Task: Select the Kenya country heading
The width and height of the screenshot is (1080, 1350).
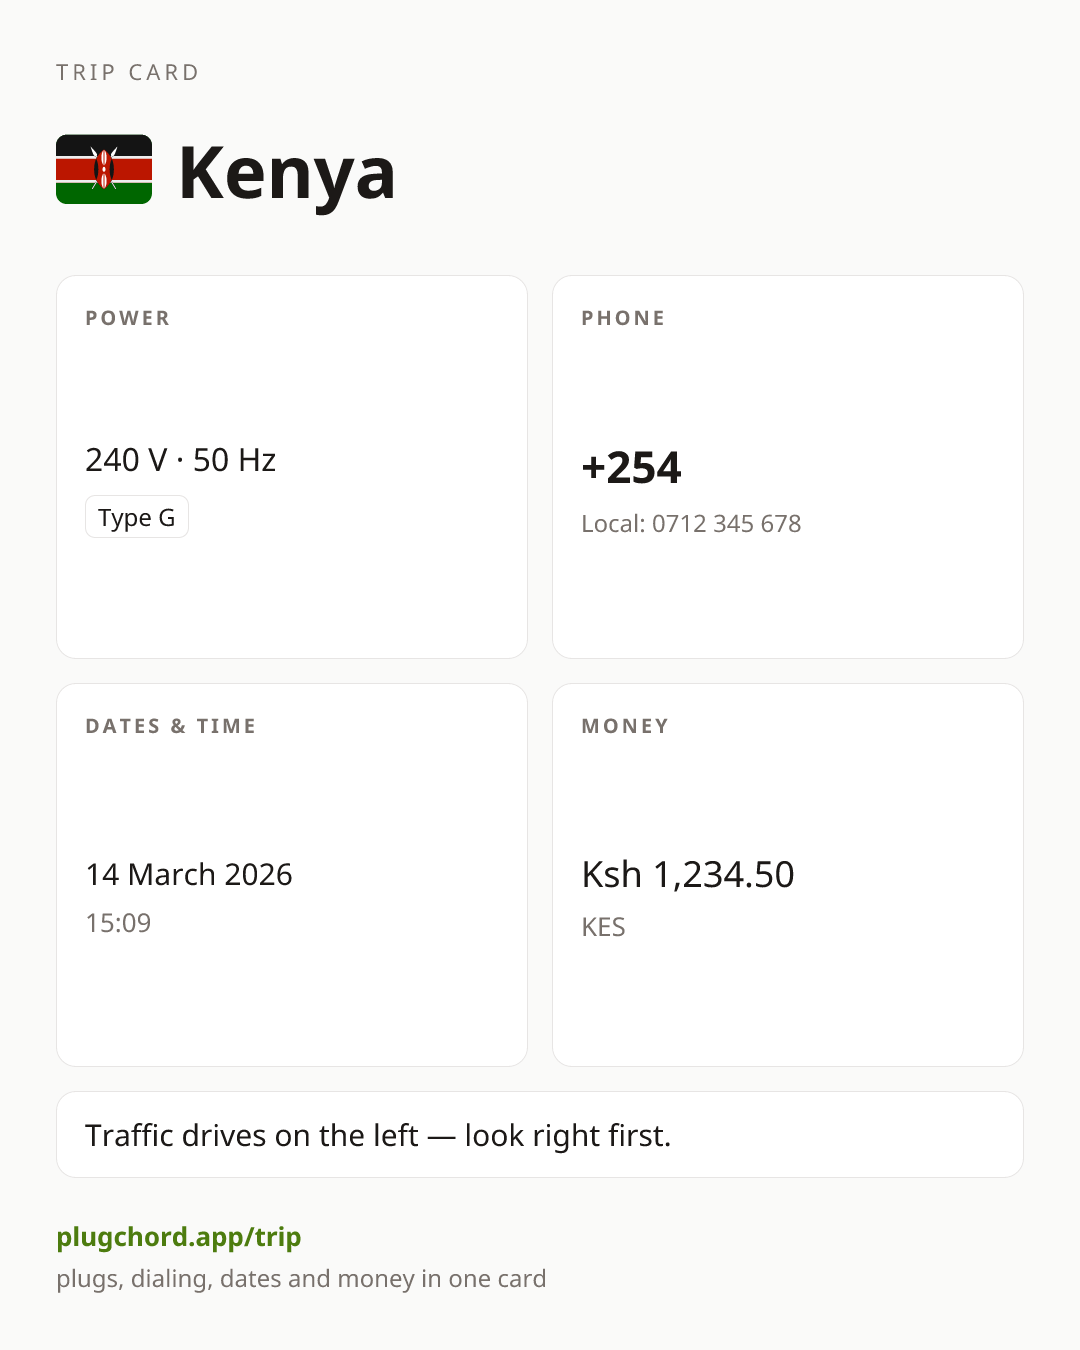Action: (287, 173)
